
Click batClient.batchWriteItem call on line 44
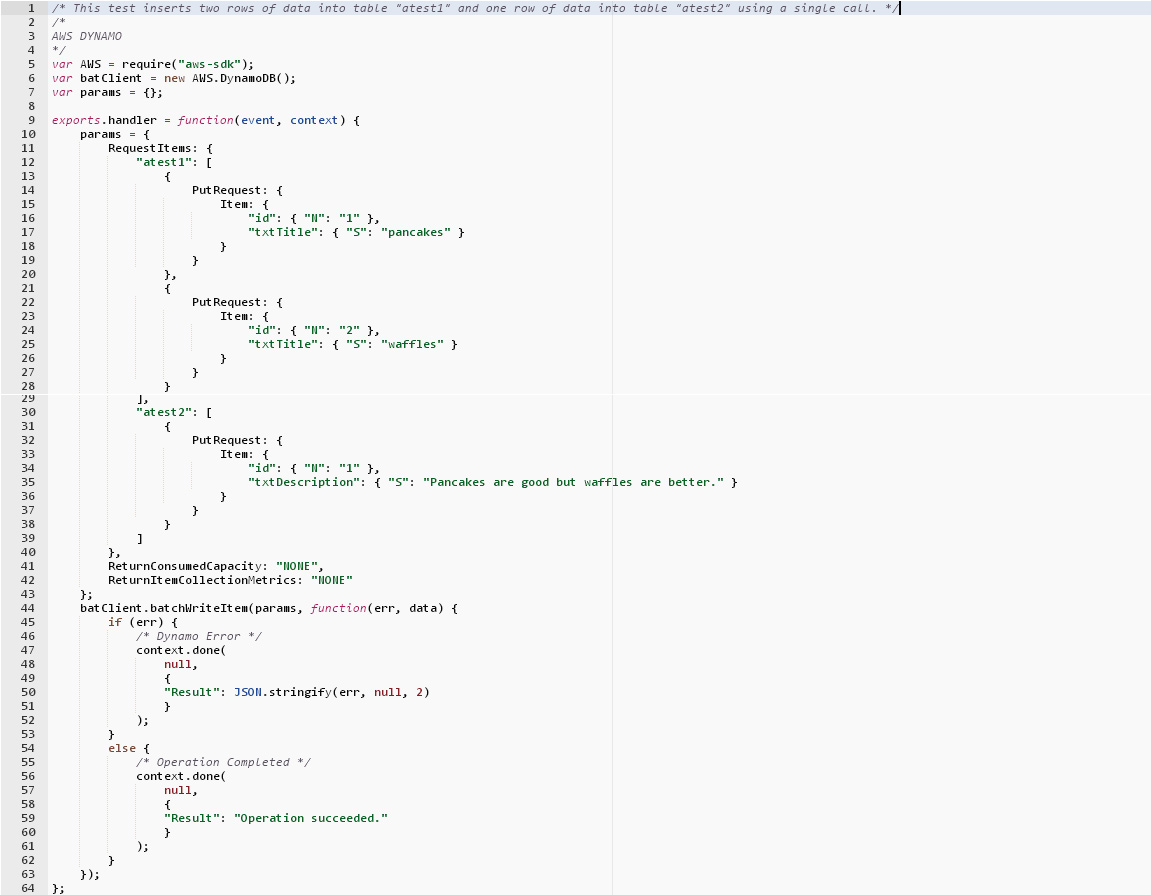coord(164,608)
